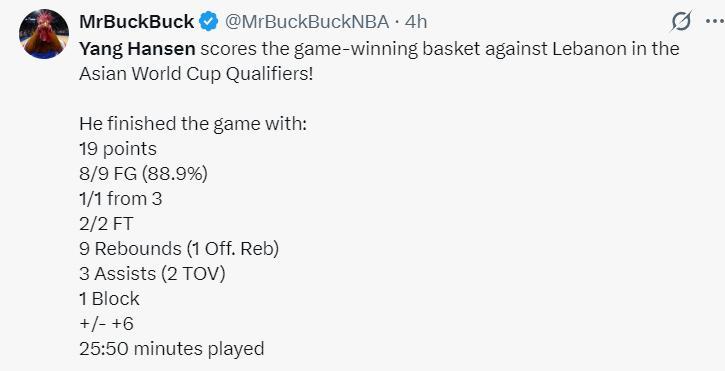The image size is (725, 371).
Task: Open MrBuckBuck's rooster profile picture
Action: [x=44, y=34]
